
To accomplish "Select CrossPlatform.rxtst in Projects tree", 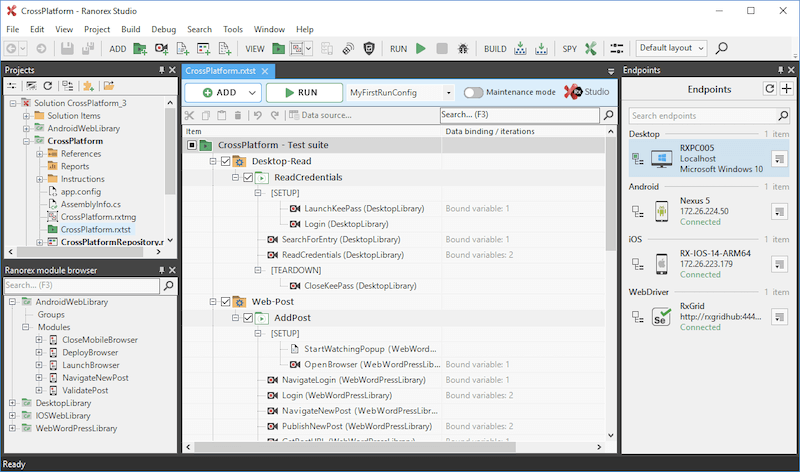I will point(95,230).
